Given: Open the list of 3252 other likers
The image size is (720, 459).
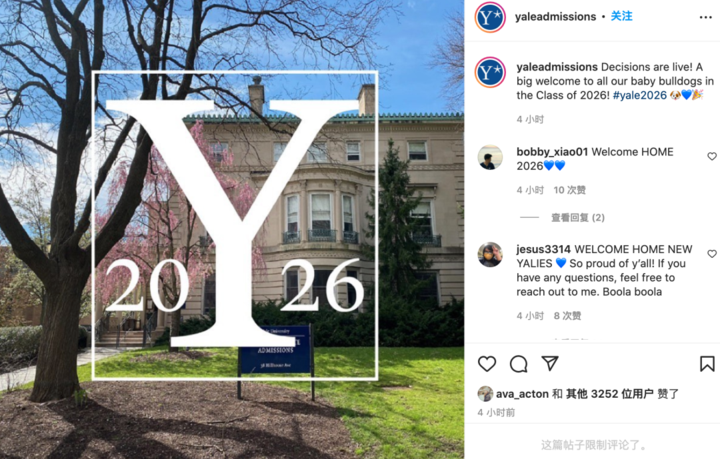Looking at the screenshot, I should tap(609, 394).
